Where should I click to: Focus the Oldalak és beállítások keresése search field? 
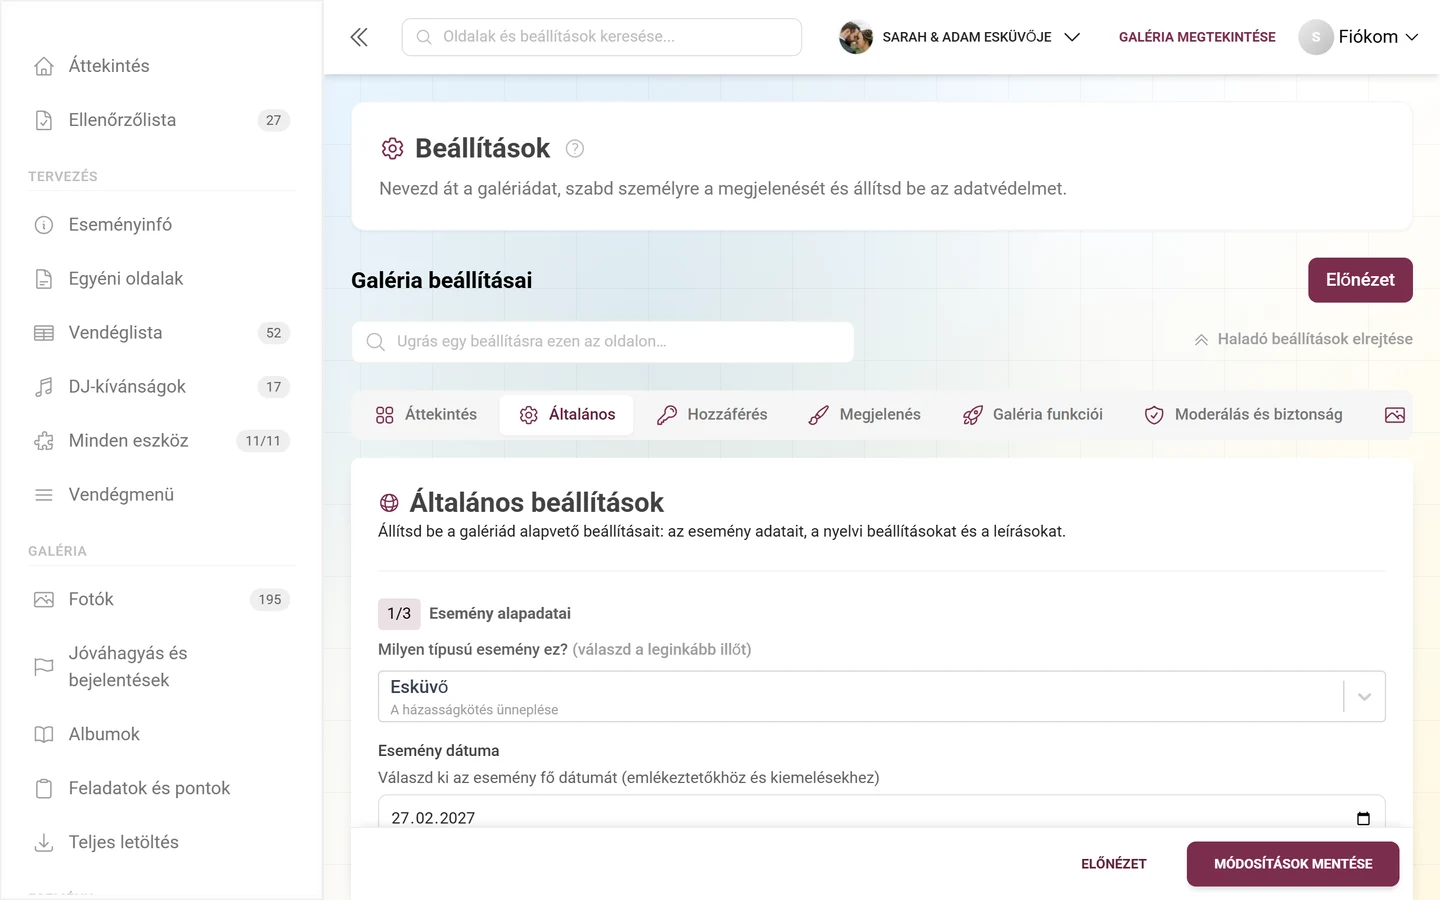point(602,37)
